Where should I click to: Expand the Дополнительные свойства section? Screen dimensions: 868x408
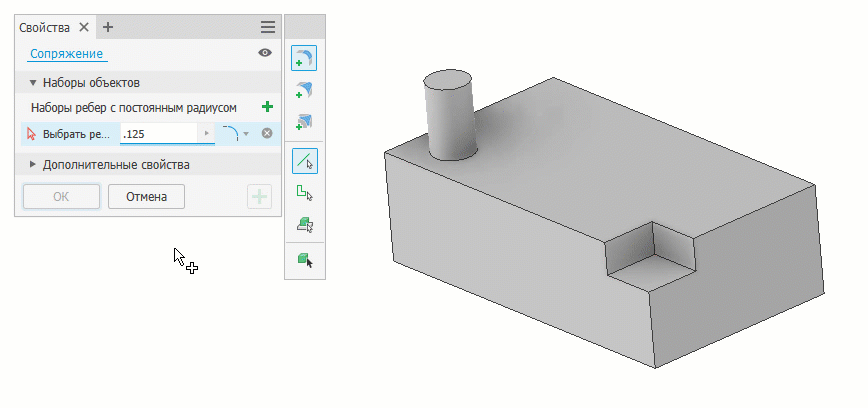33,164
